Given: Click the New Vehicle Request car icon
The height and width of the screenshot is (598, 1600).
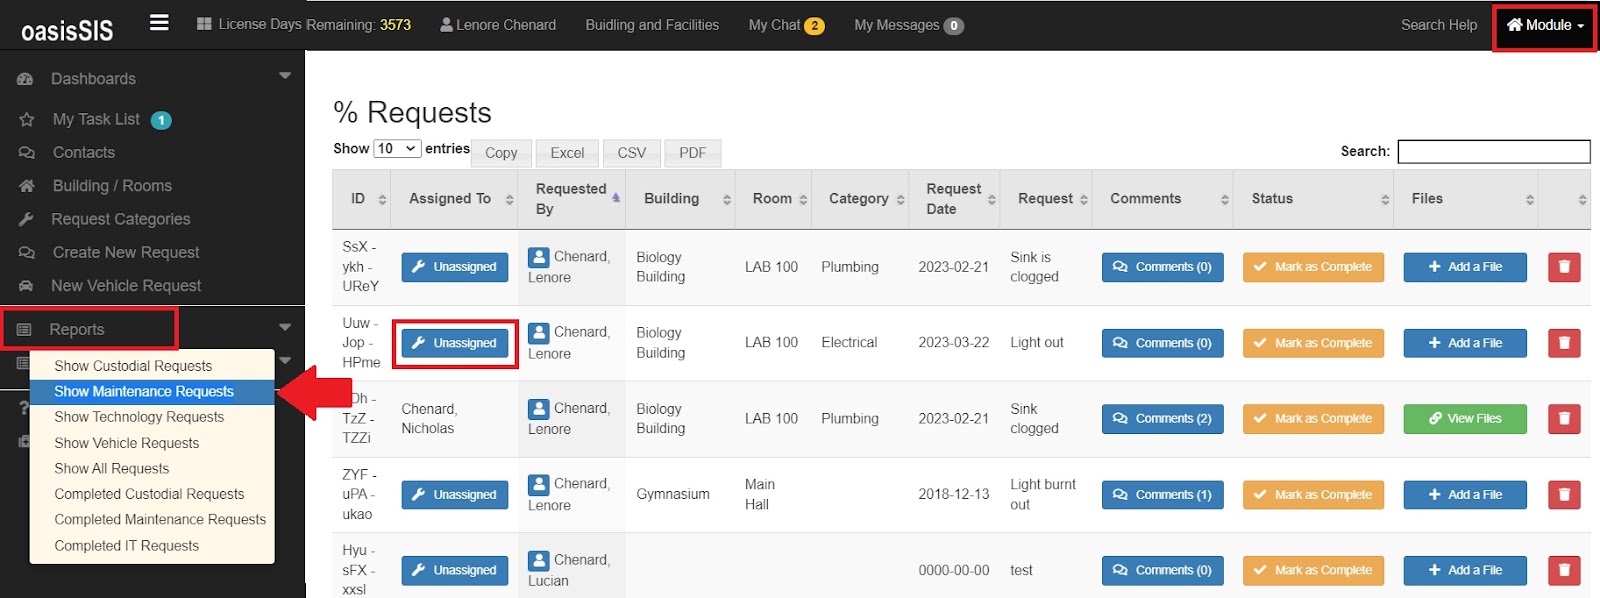Looking at the screenshot, I should pos(27,286).
